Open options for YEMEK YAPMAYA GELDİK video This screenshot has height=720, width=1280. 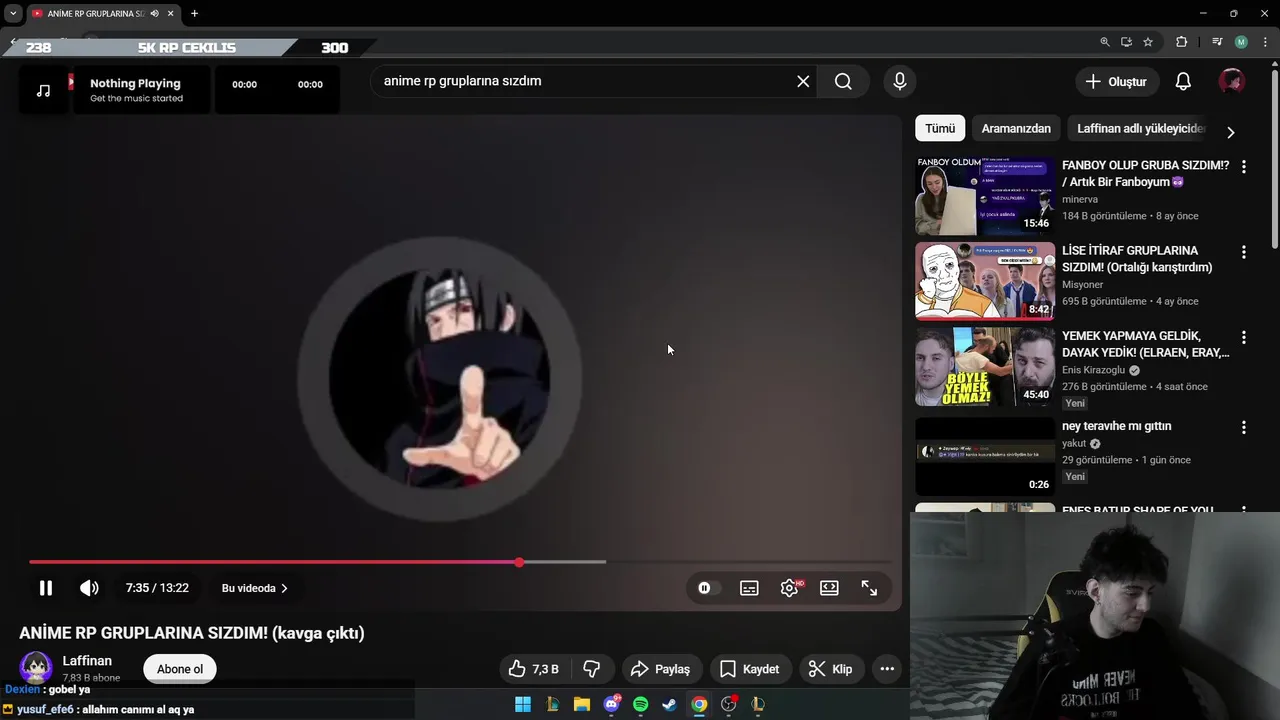coord(1244,337)
